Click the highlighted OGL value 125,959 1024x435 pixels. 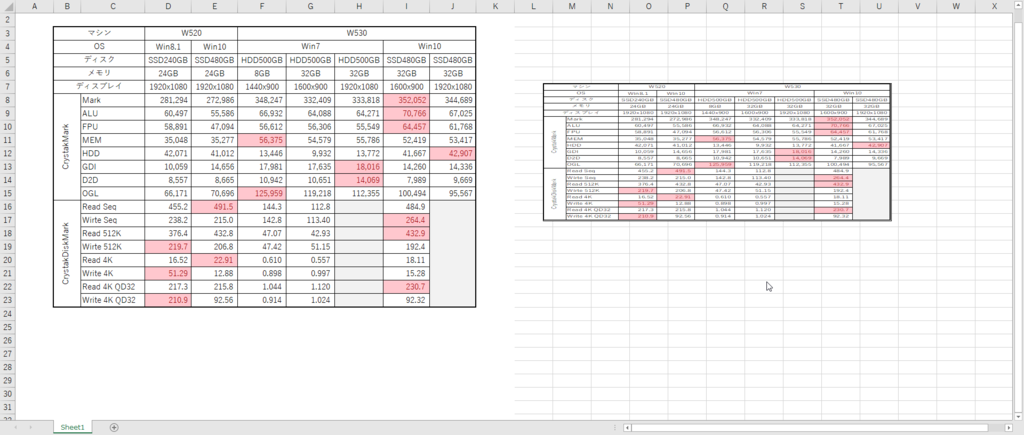[262, 194]
